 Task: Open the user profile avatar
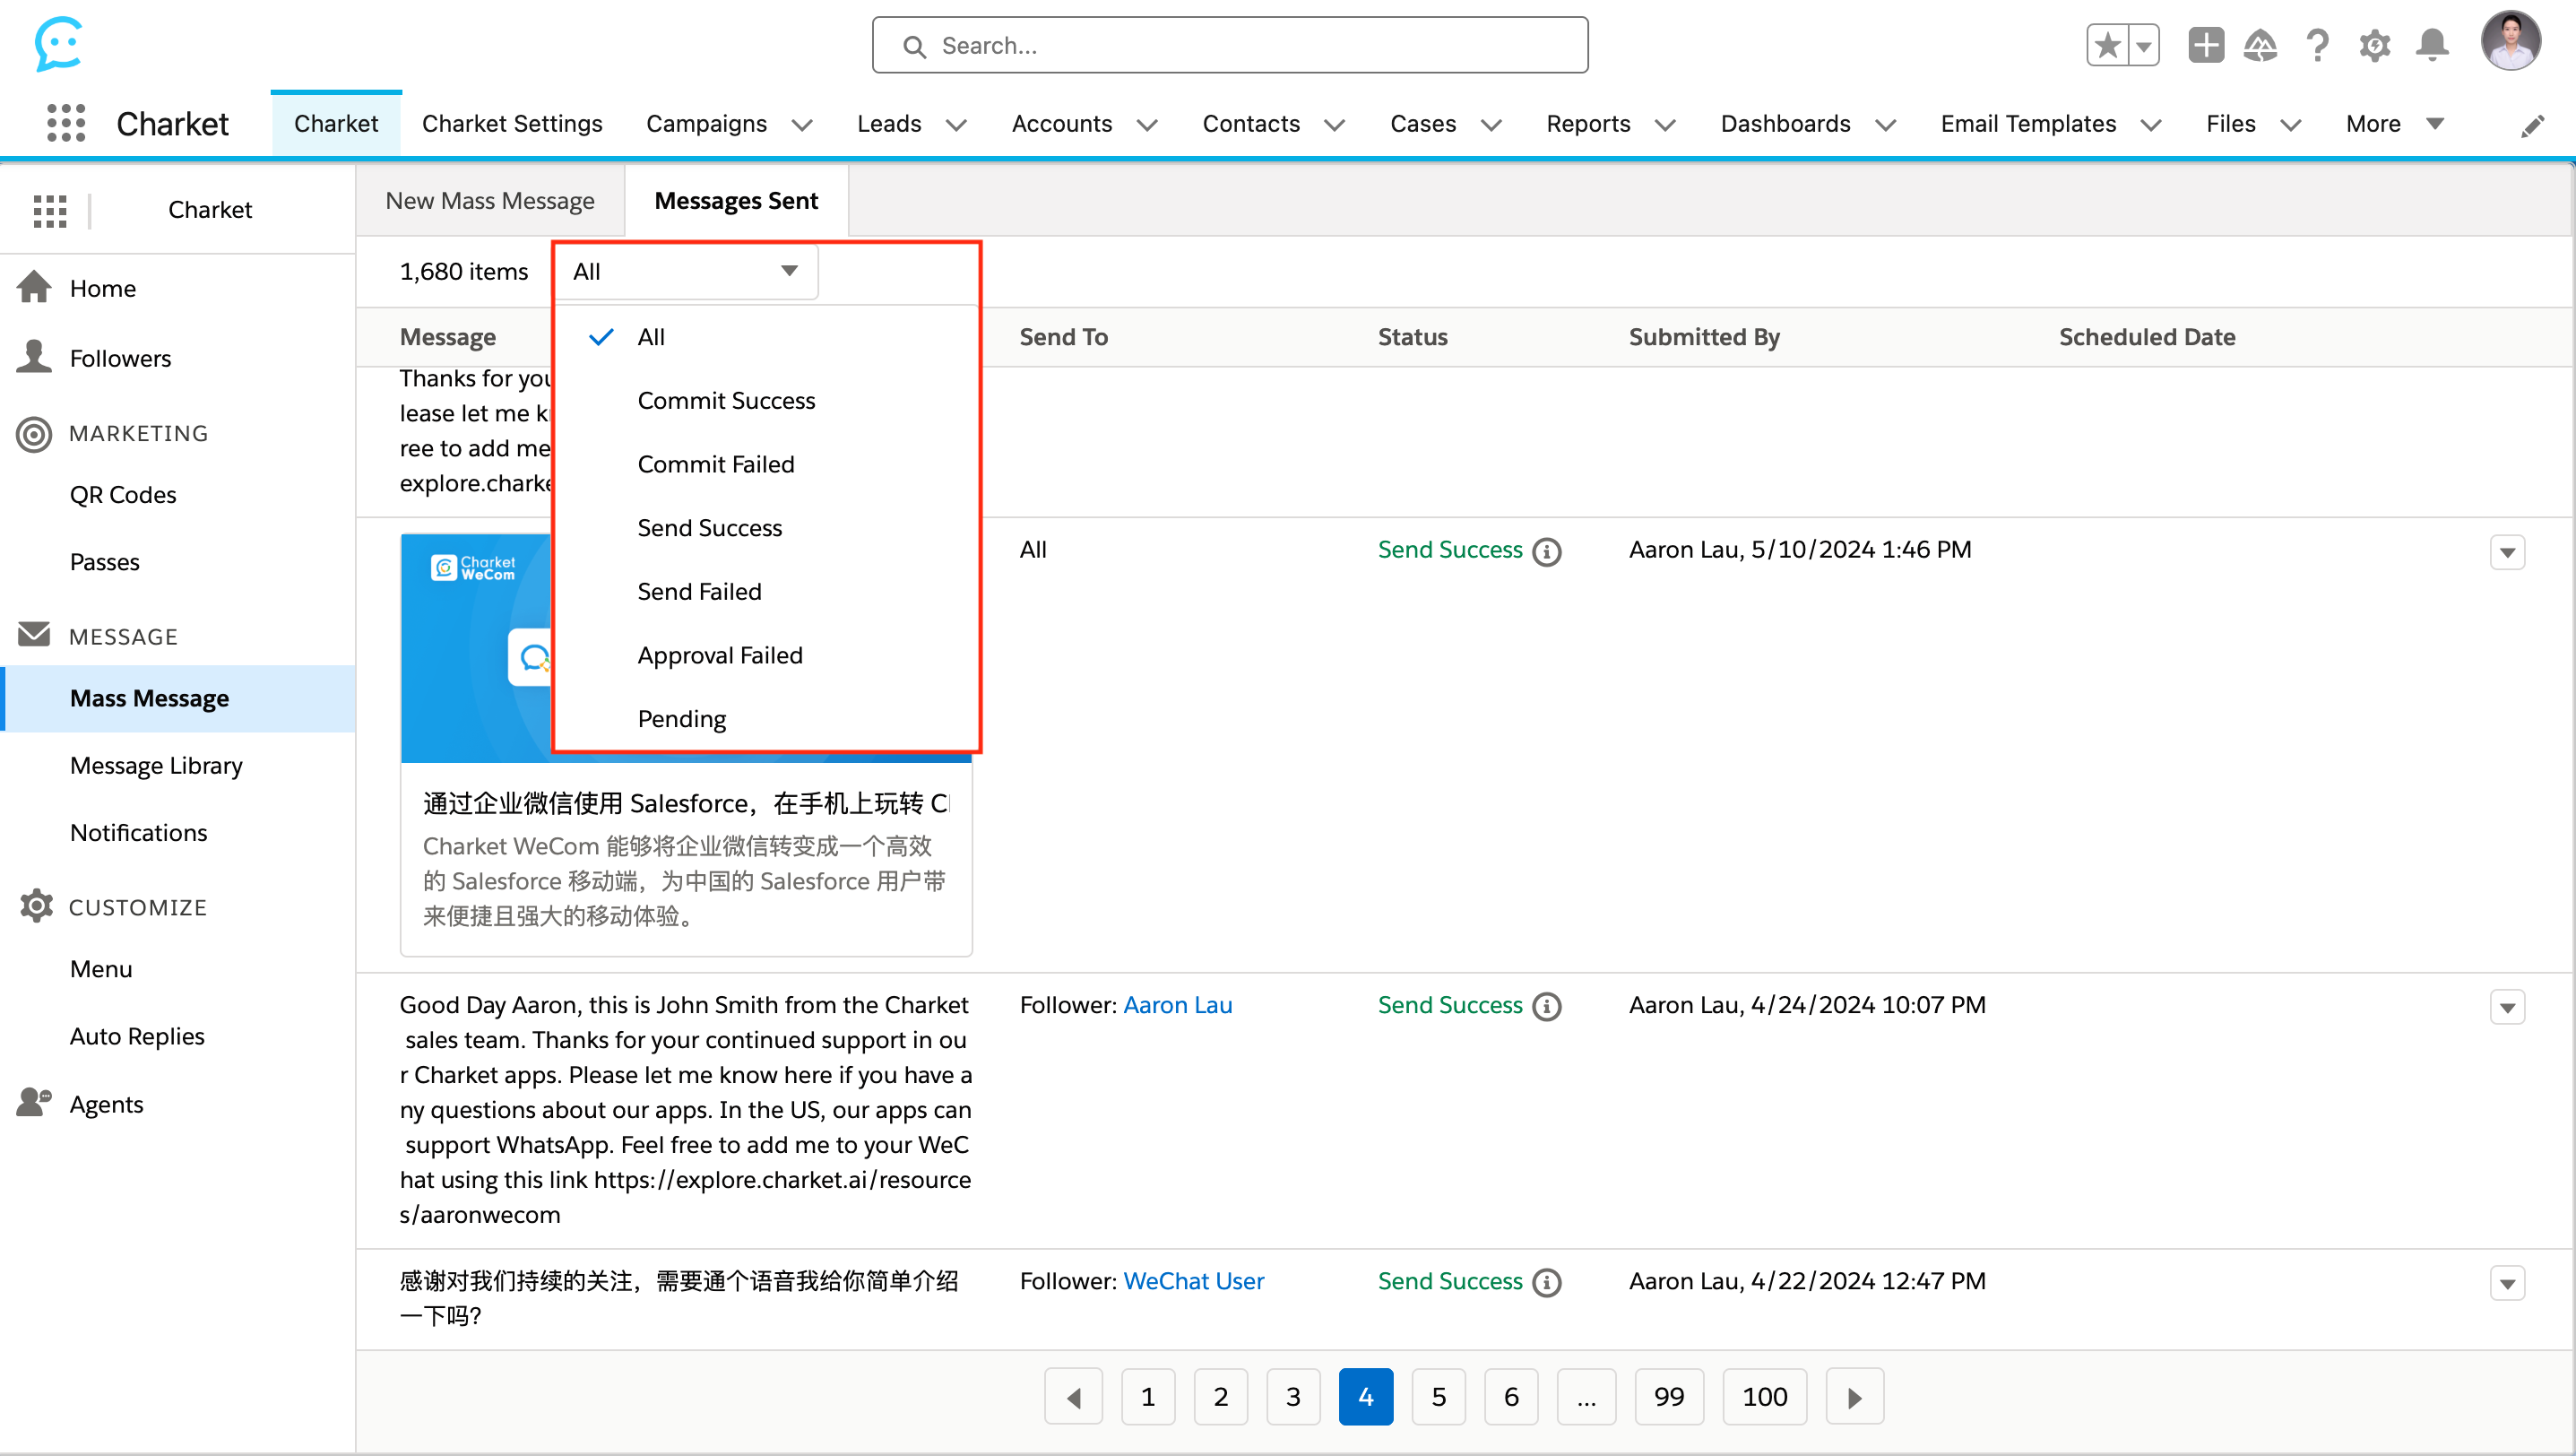point(2510,42)
